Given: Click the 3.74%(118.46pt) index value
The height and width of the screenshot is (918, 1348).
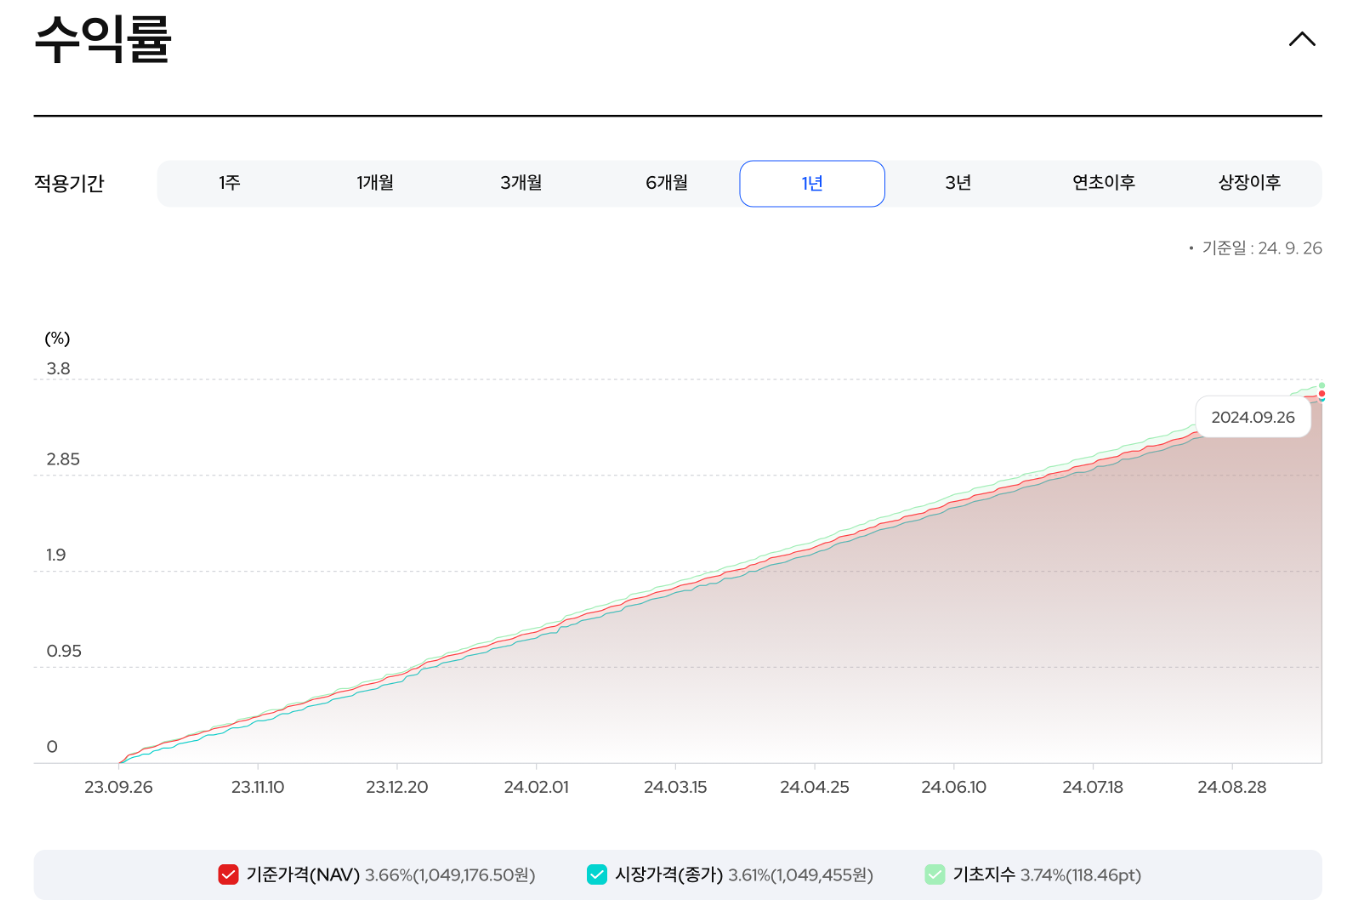Looking at the screenshot, I should click(1080, 875).
